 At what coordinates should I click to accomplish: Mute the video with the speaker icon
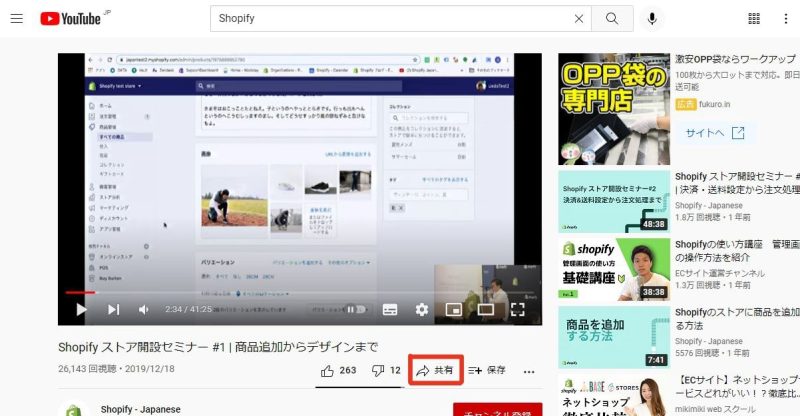[x=144, y=309]
